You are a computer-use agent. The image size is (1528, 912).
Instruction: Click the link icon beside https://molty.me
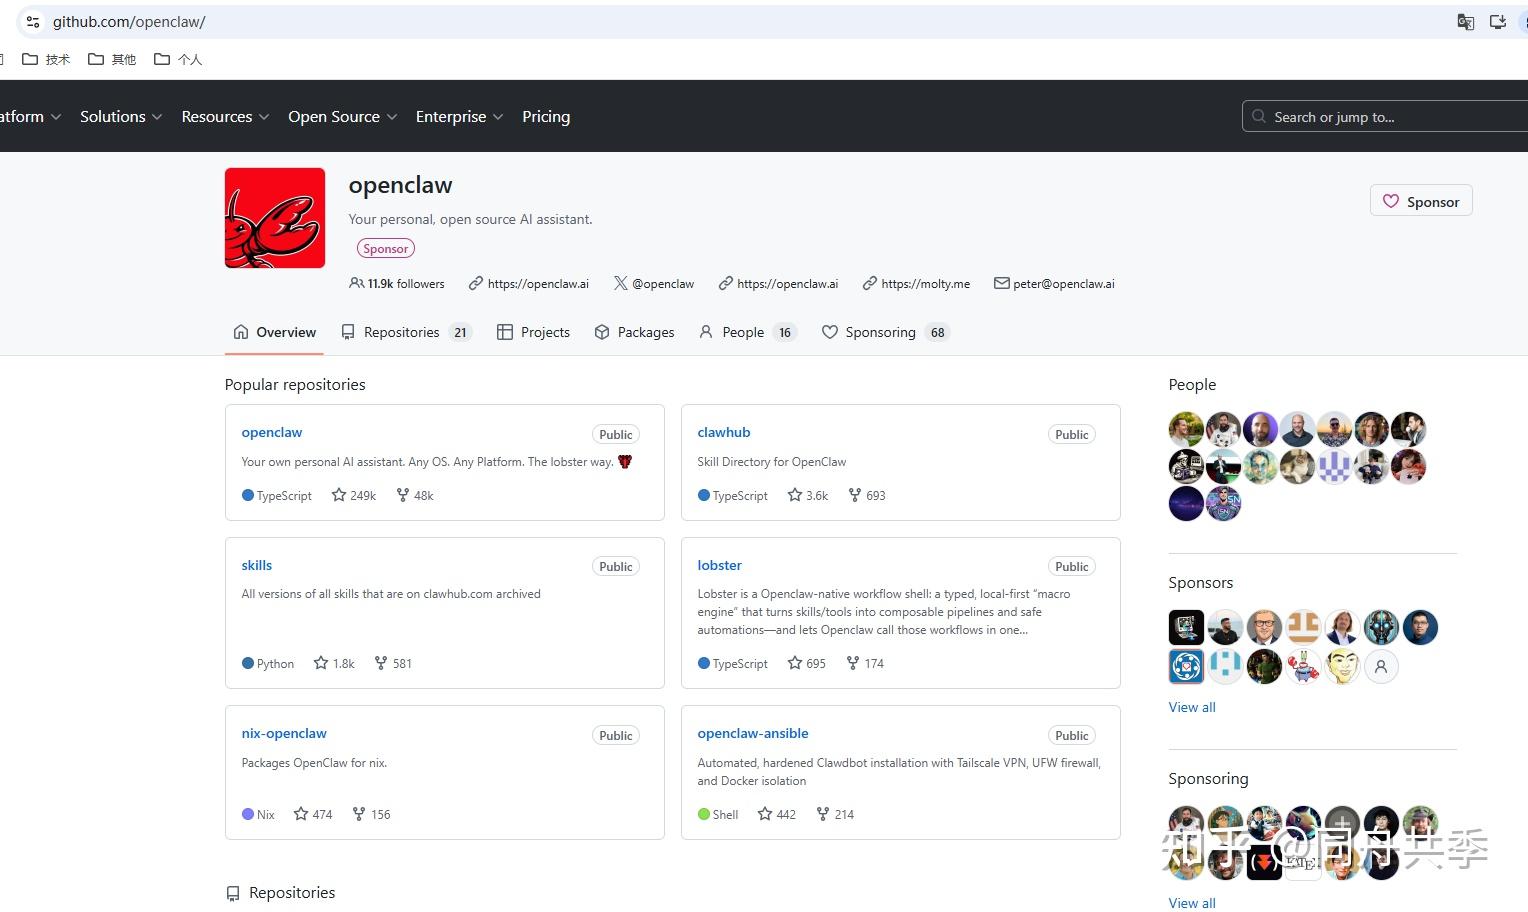tap(870, 283)
